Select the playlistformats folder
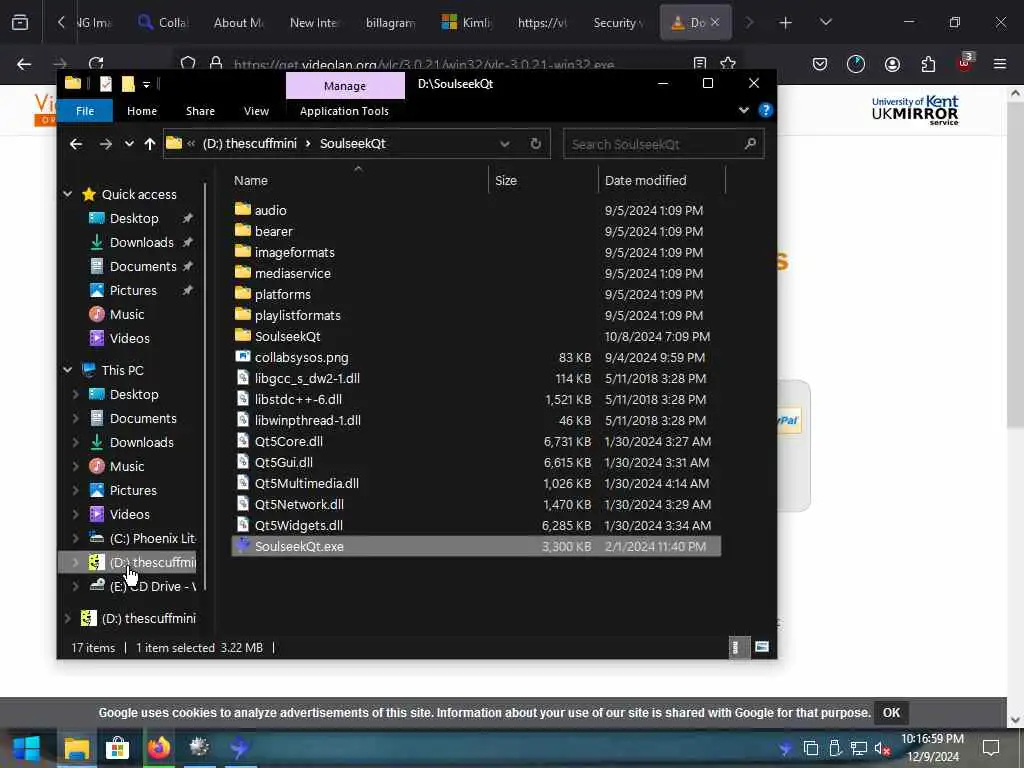 coord(297,315)
